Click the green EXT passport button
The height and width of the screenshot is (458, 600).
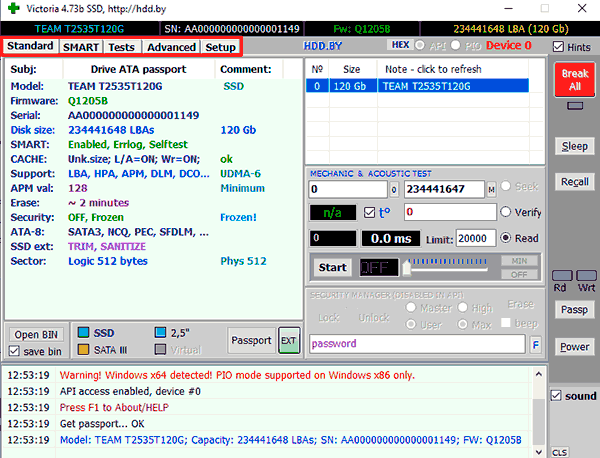[289, 340]
